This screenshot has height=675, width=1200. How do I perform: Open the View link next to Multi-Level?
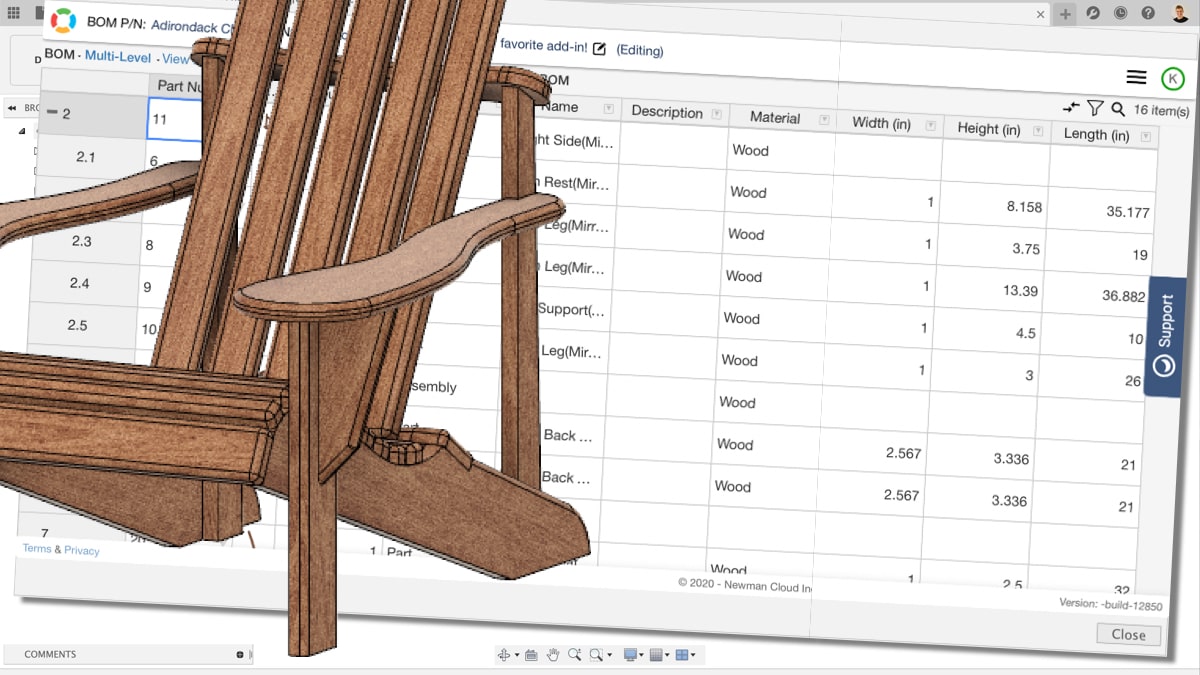click(176, 59)
